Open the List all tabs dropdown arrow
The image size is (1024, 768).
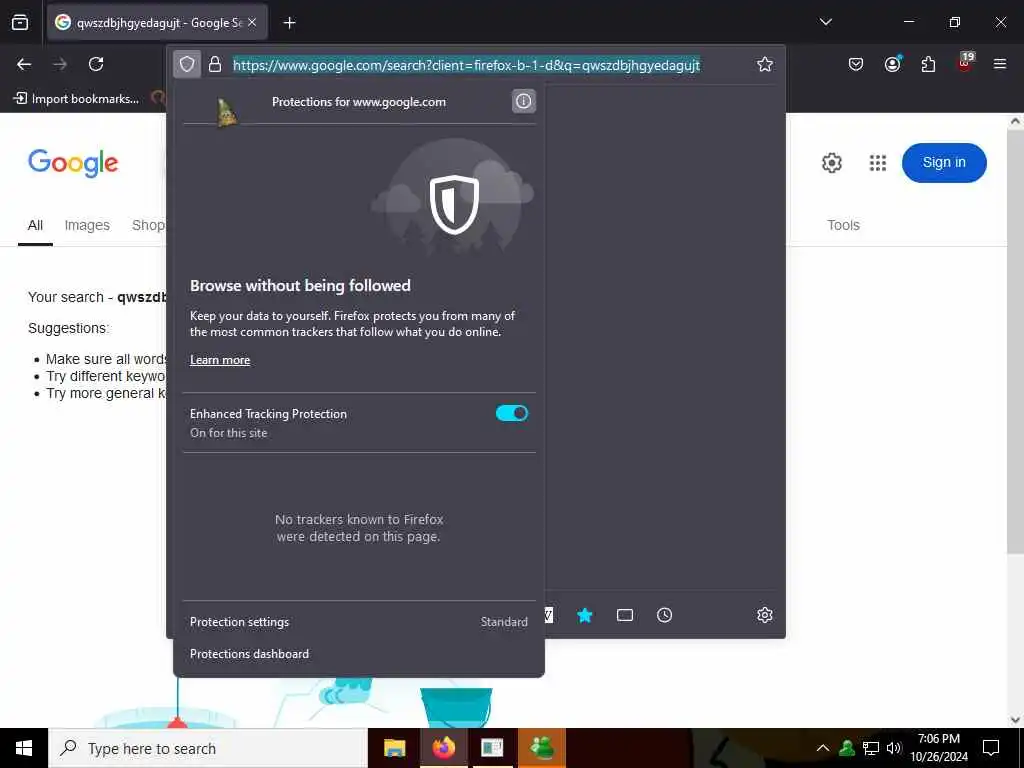825,22
